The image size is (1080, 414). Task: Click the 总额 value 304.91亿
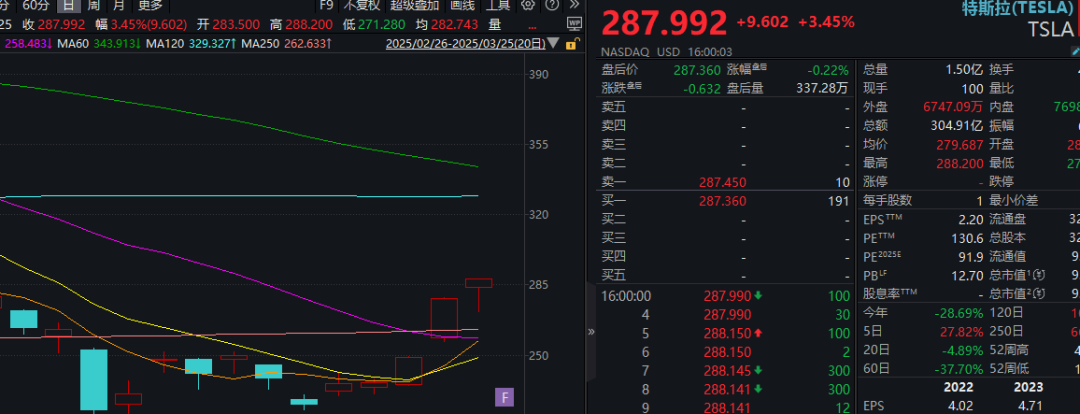click(956, 126)
